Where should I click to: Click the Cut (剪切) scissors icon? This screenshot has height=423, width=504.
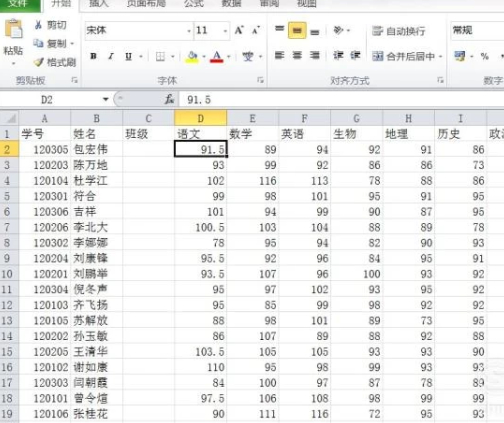[x=38, y=25]
